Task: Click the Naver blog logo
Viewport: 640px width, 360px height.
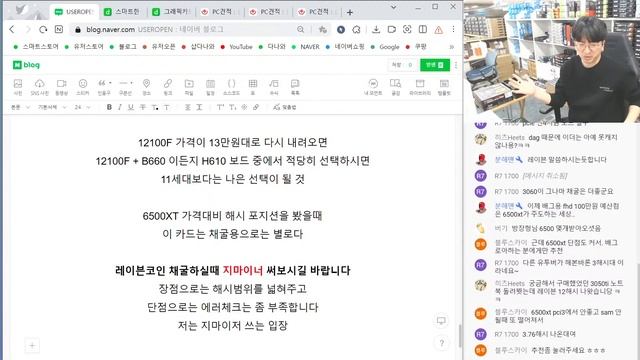Action: click(x=26, y=65)
